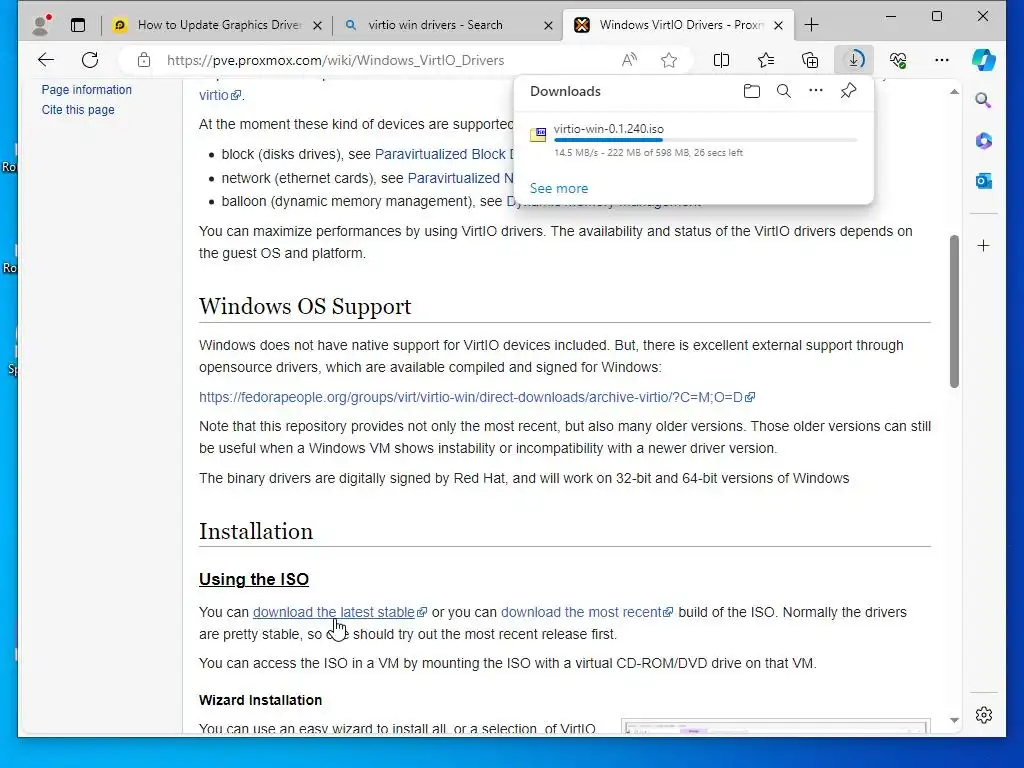
Task: Open downloads folder in Downloads panel
Action: (x=752, y=91)
